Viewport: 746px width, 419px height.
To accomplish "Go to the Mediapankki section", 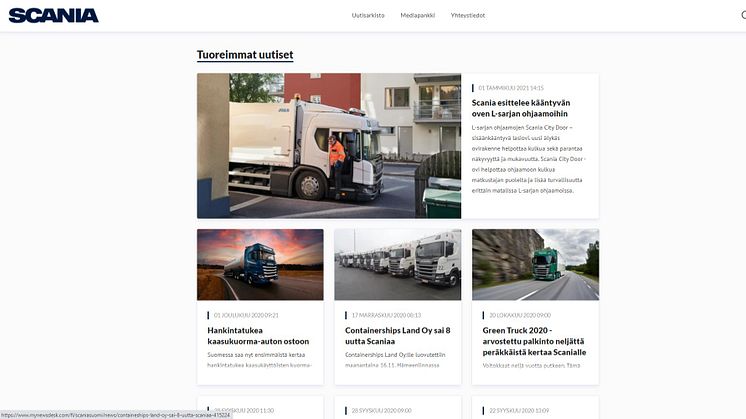I will pyautogui.click(x=417, y=15).
